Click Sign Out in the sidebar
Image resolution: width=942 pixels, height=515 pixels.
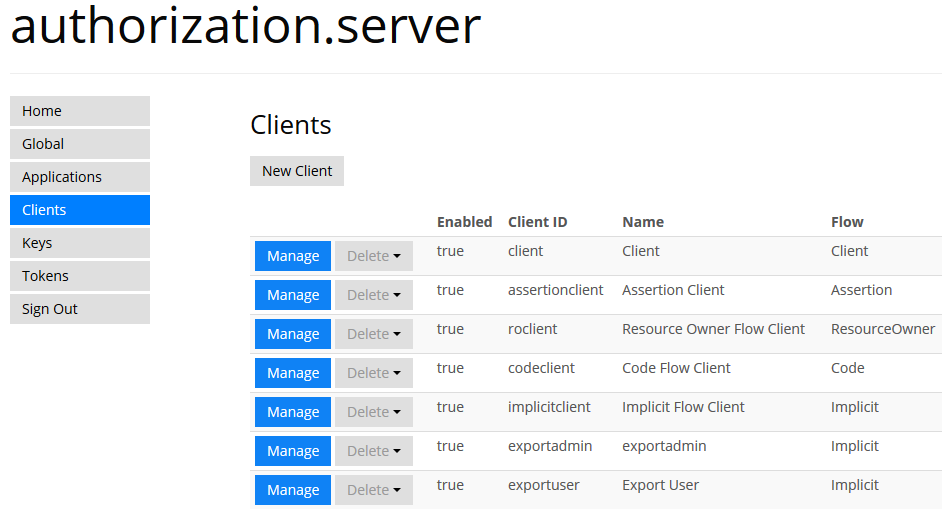pyautogui.click(x=80, y=309)
